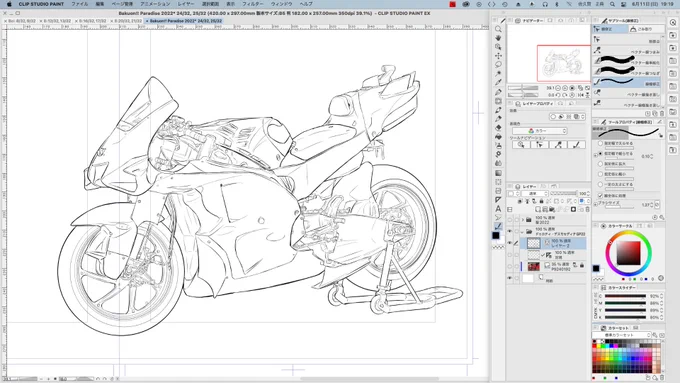Select third radio option in tool property
Image resolution: width=680 pixels, height=383 pixels.
coord(601,164)
